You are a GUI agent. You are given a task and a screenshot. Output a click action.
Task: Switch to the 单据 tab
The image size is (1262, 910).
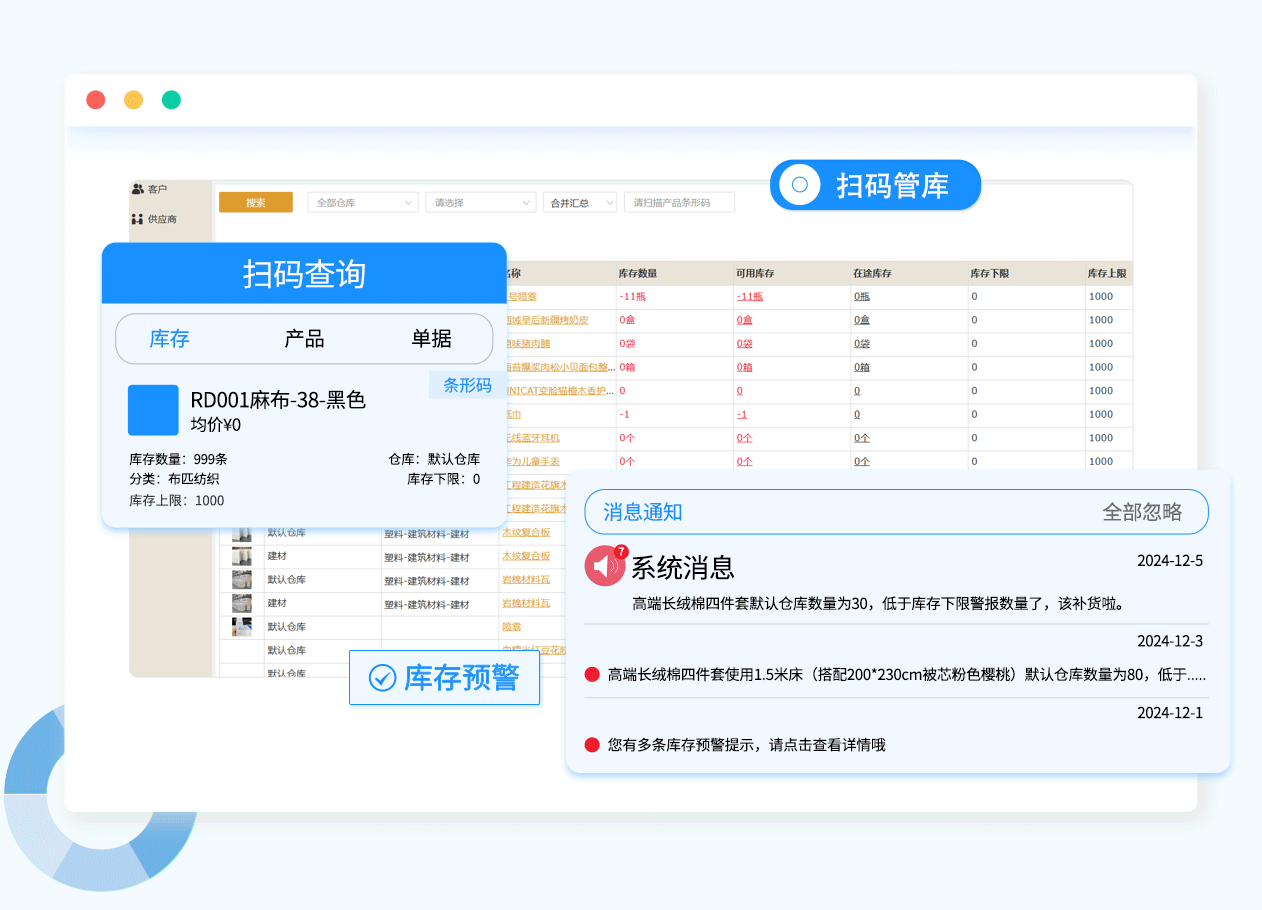coord(431,339)
